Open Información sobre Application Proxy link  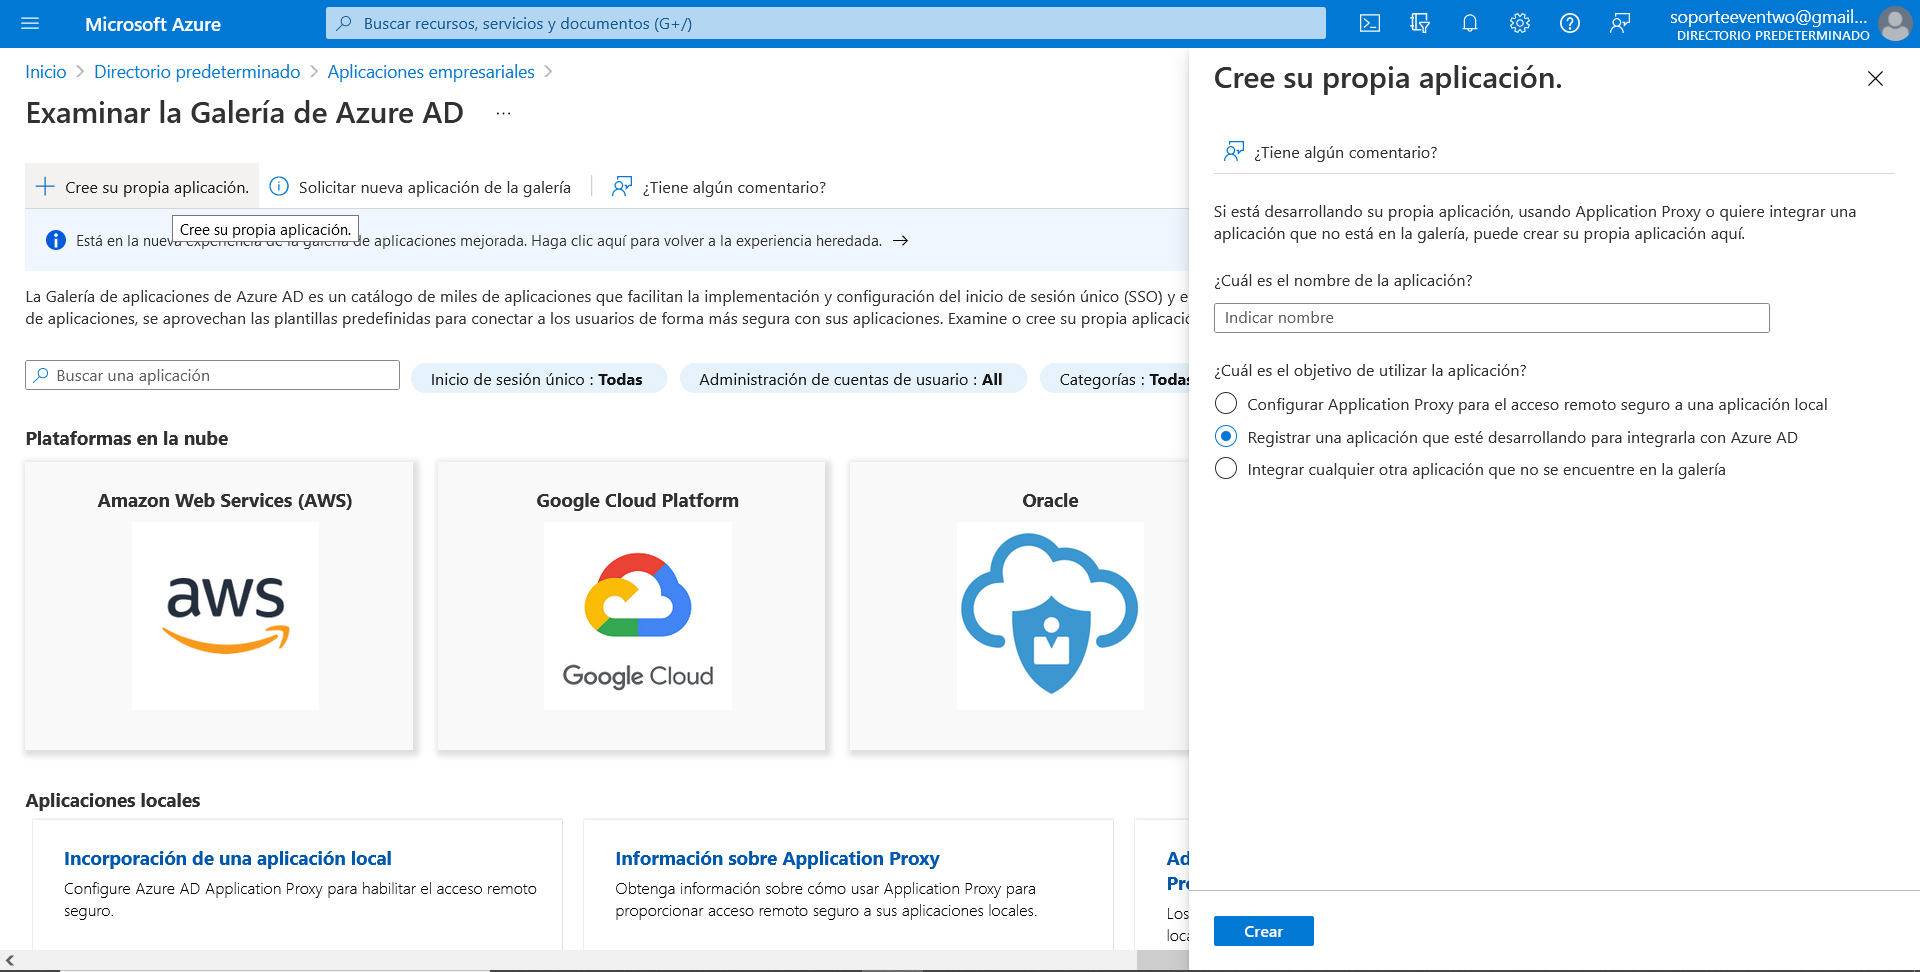click(777, 858)
